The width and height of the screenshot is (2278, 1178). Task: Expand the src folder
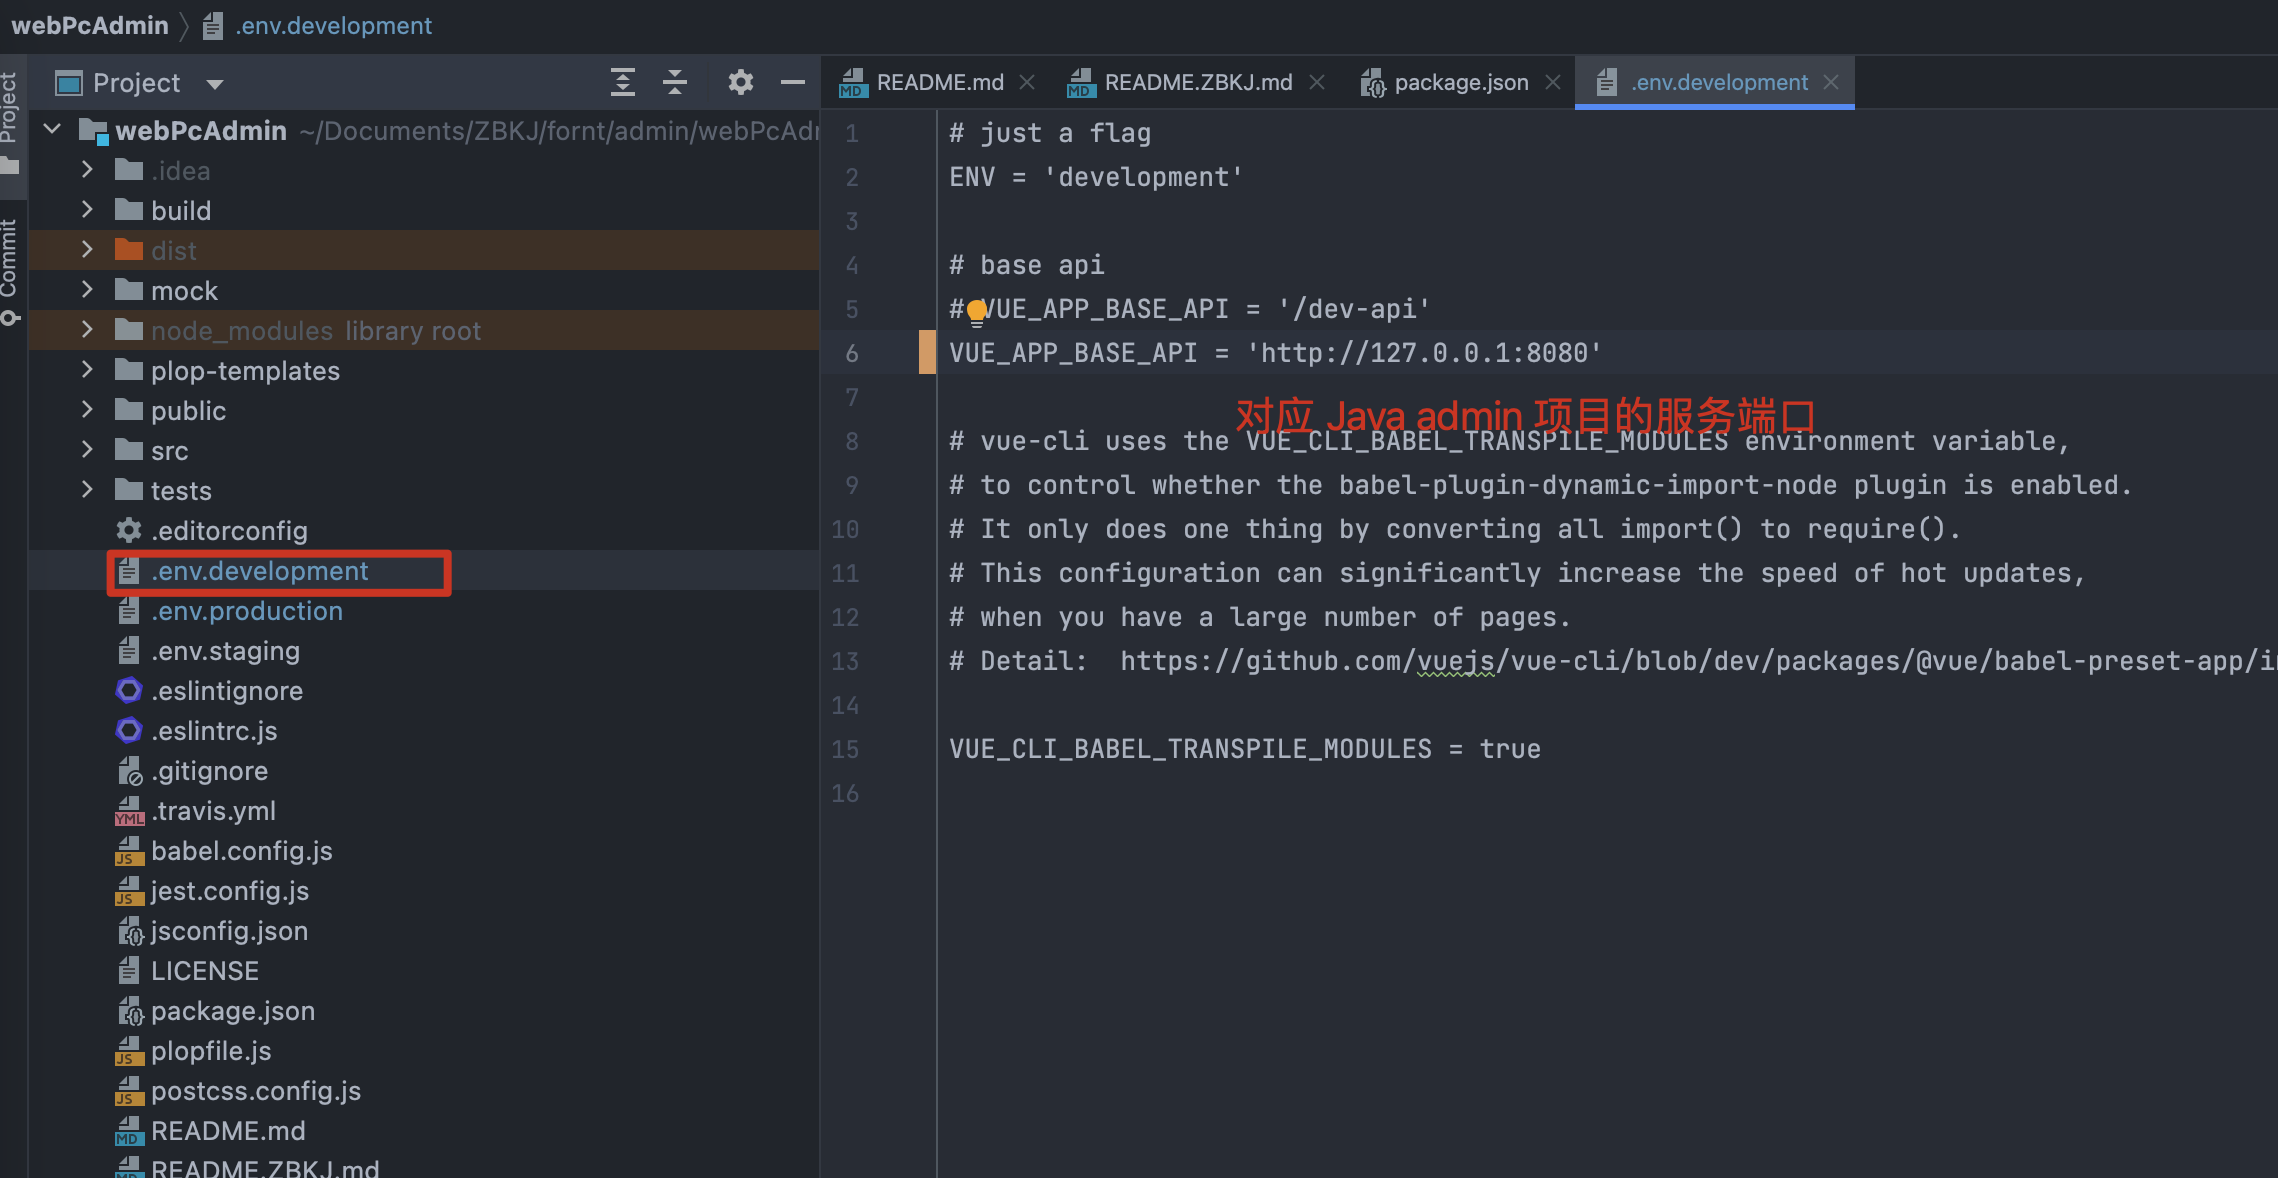(x=86, y=450)
